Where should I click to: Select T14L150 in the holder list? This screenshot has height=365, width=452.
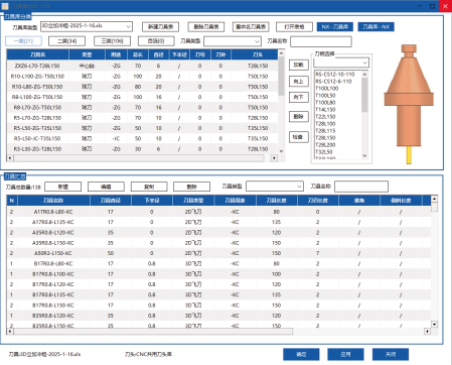(x=326, y=110)
